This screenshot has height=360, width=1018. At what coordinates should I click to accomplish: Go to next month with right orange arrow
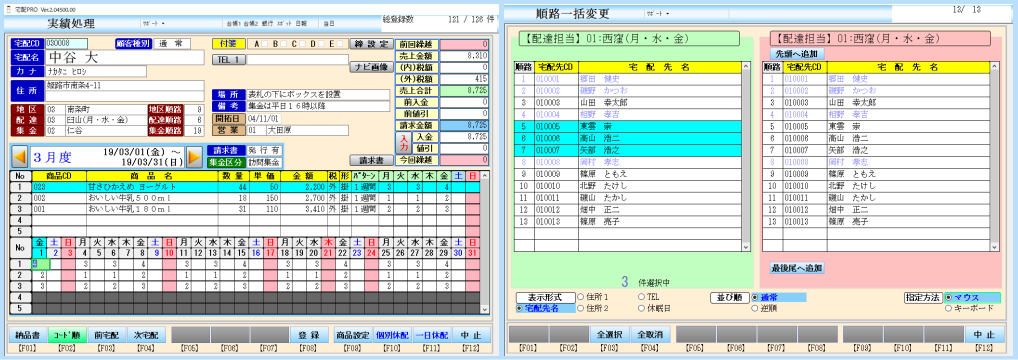[194, 157]
